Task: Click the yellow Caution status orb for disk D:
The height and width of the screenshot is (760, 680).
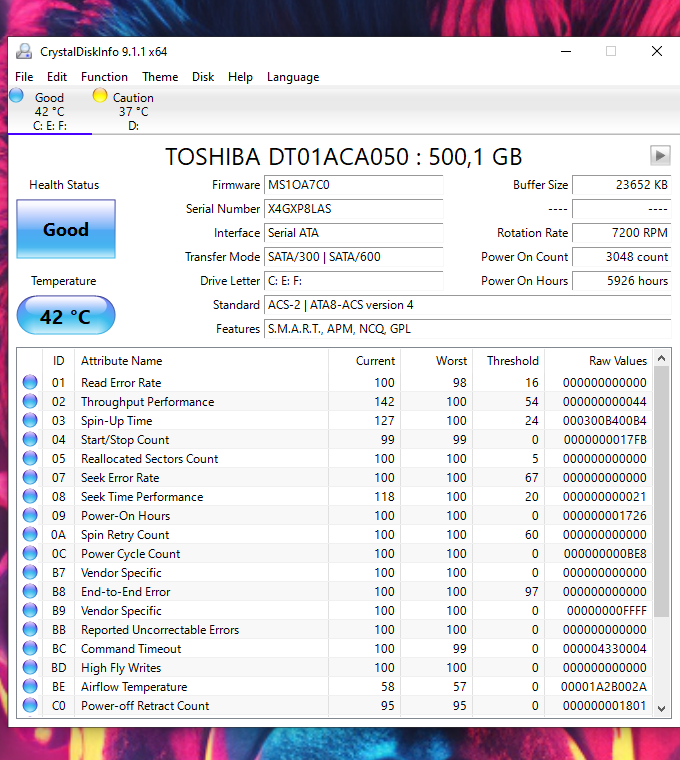Action: pos(99,96)
